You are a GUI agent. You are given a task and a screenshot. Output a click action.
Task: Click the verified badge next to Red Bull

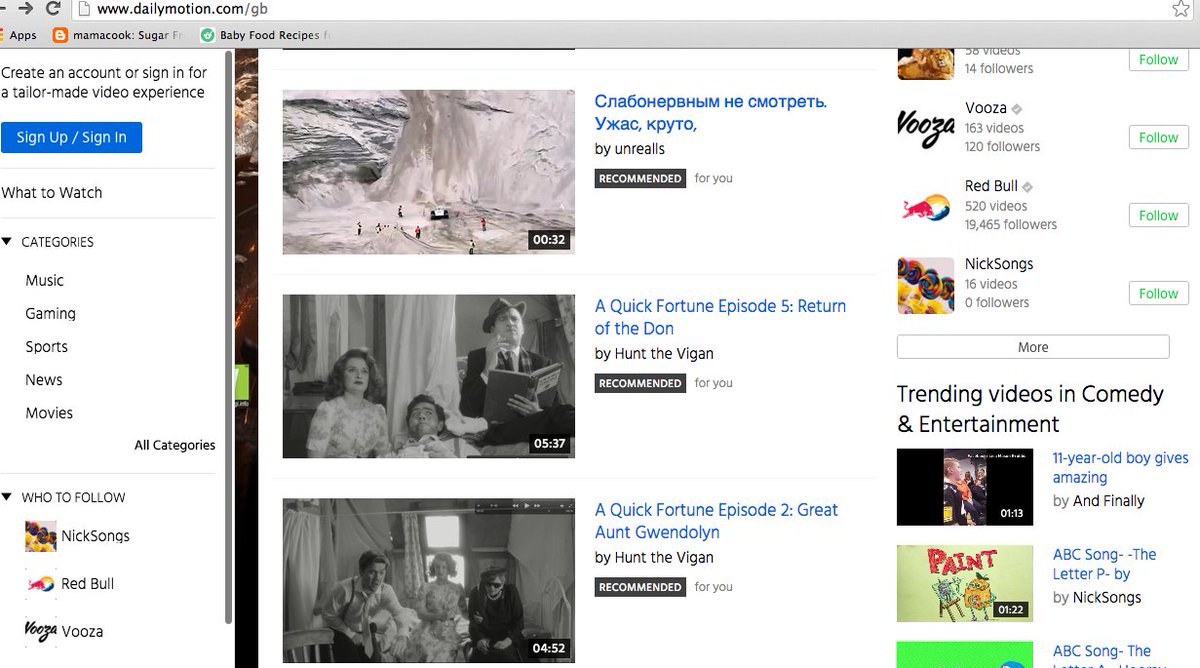coord(1026,185)
